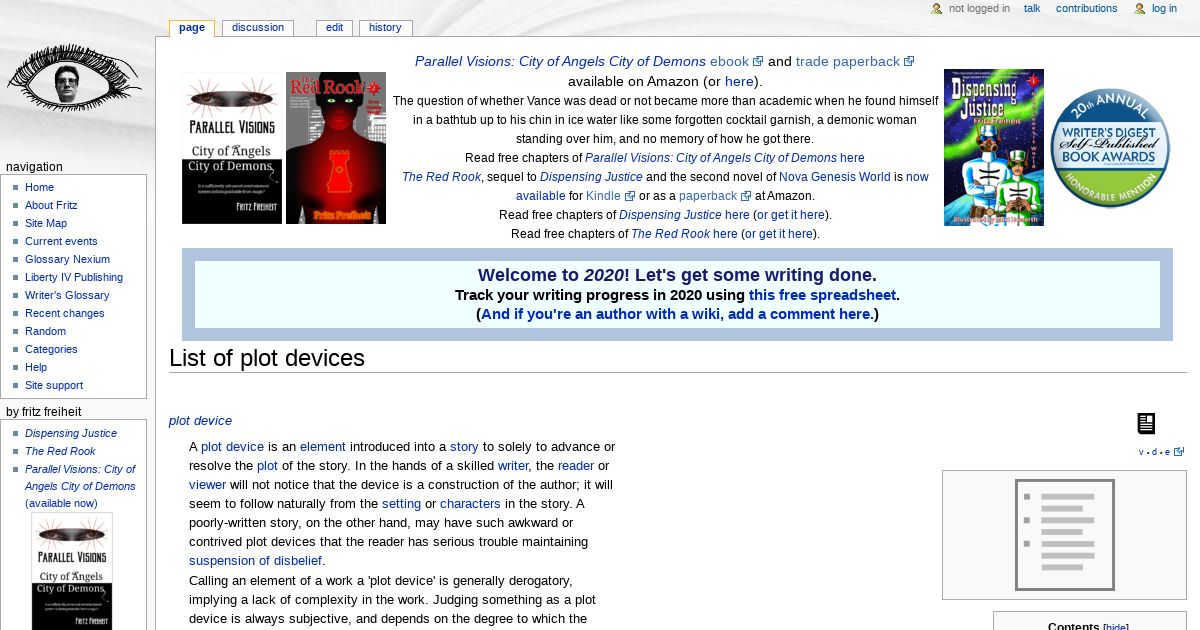Click user icon beside not logged in
Image resolution: width=1200 pixels, height=630 pixels.
937,8
